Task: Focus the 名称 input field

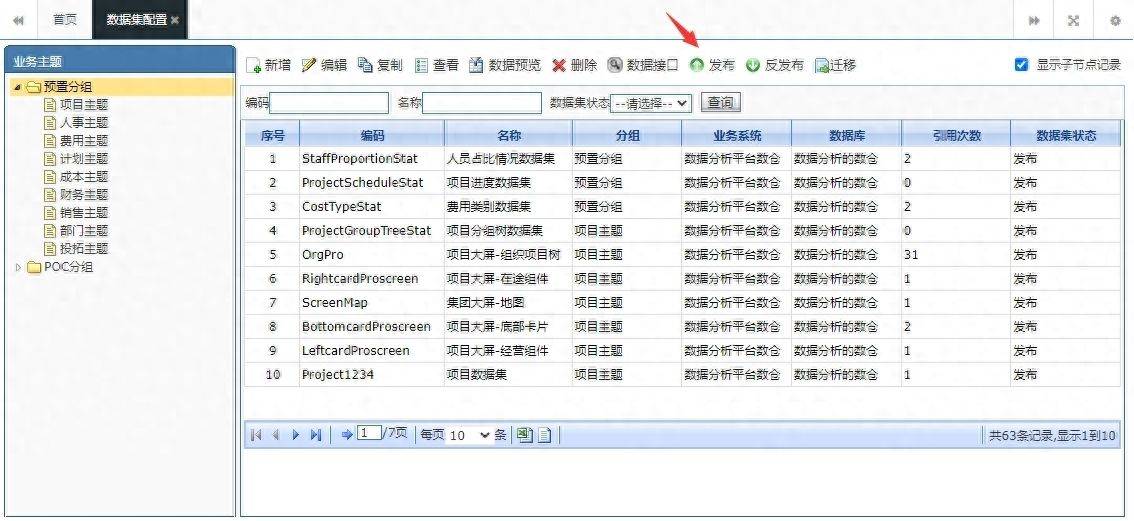Action: (x=482, y=103)
